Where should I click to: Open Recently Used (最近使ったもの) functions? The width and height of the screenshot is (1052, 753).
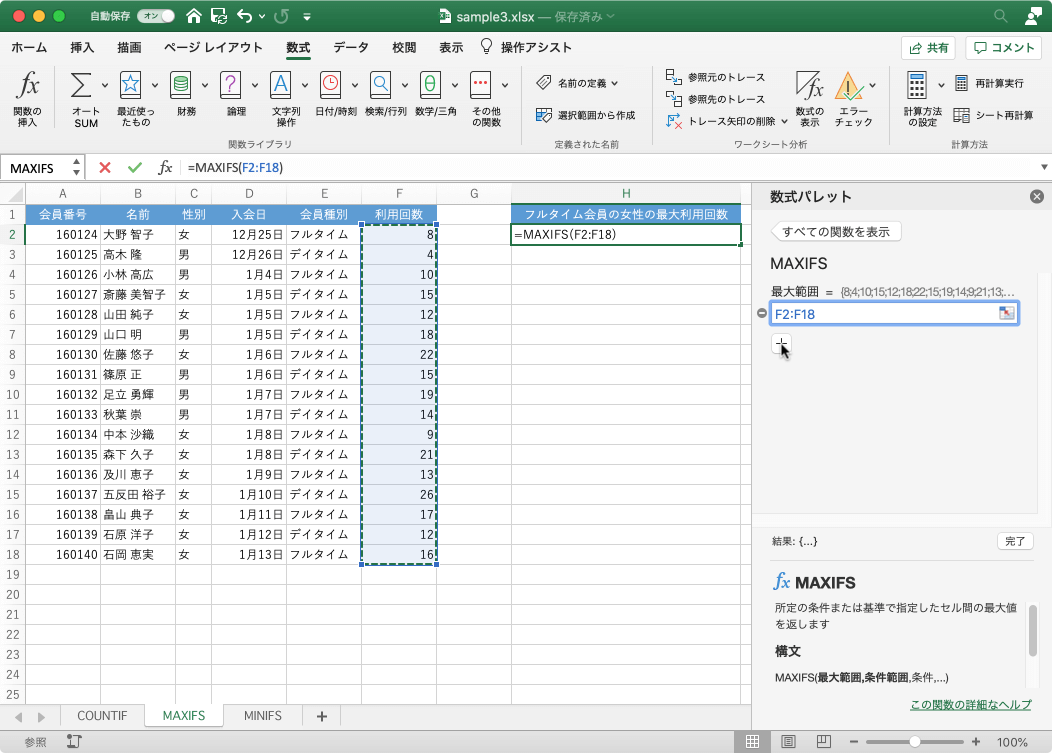[x=130, y=85]
